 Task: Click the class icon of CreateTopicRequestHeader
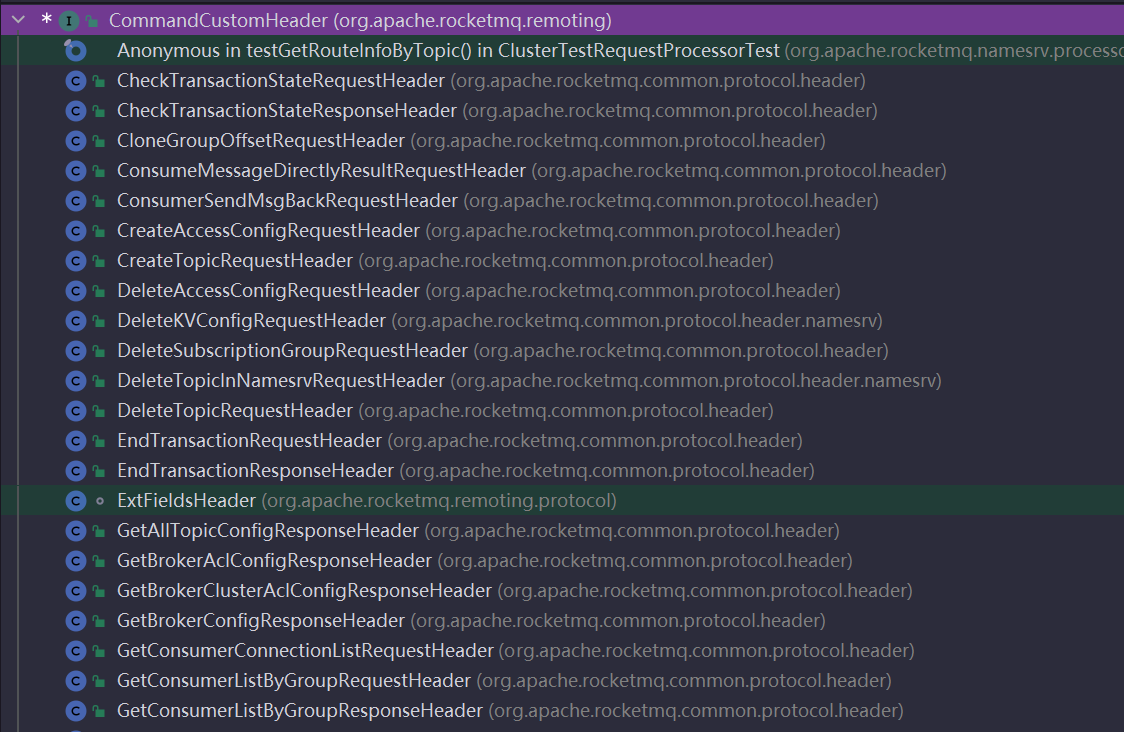coord(75,261)
